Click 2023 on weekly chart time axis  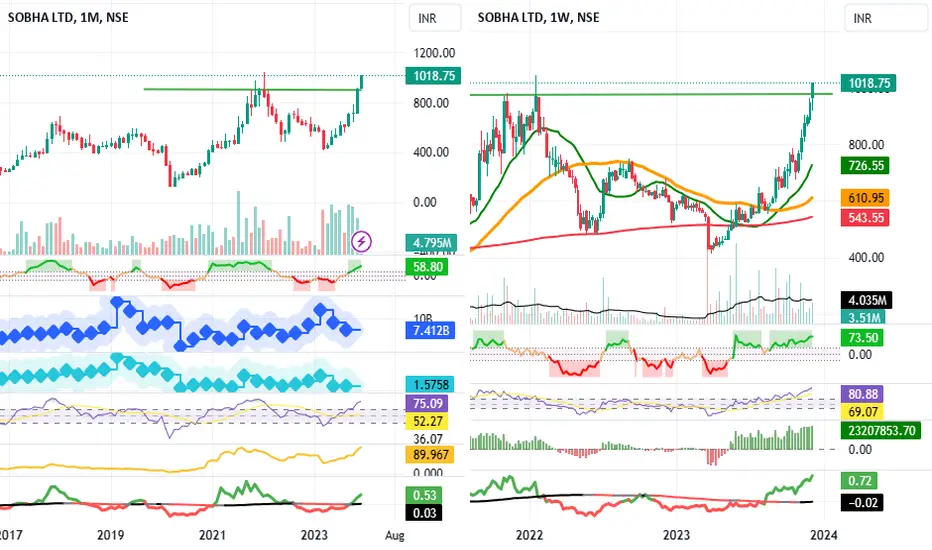(x=676, y=535)
